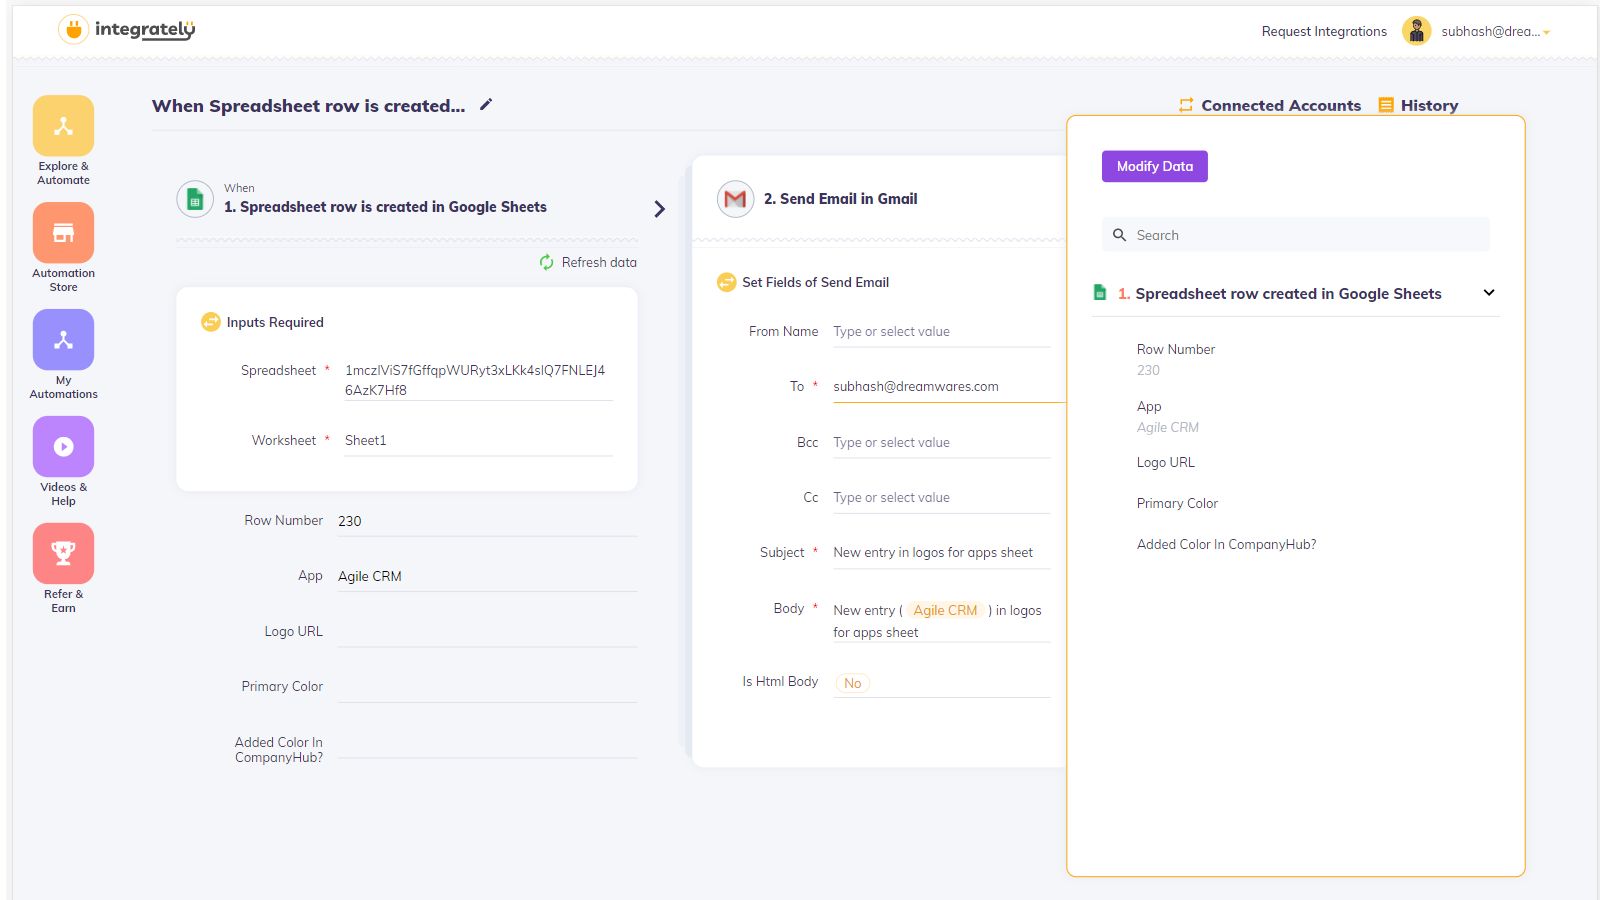The width and height of the screenshot is (1600, 900).
Task: Open Videos & Help icon
Action: [63, 447]
